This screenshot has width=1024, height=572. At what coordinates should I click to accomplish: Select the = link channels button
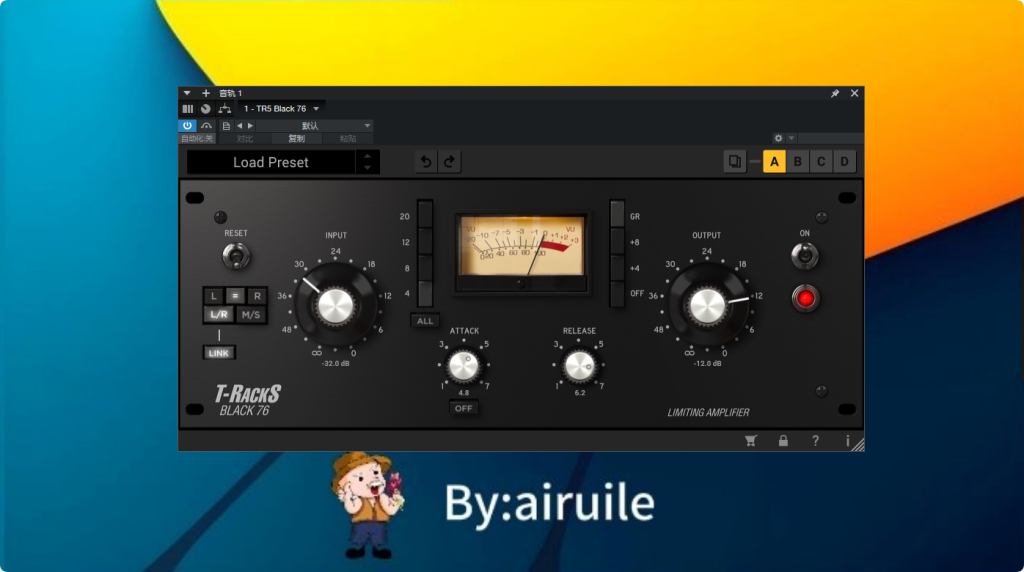[x=235, y=296]
